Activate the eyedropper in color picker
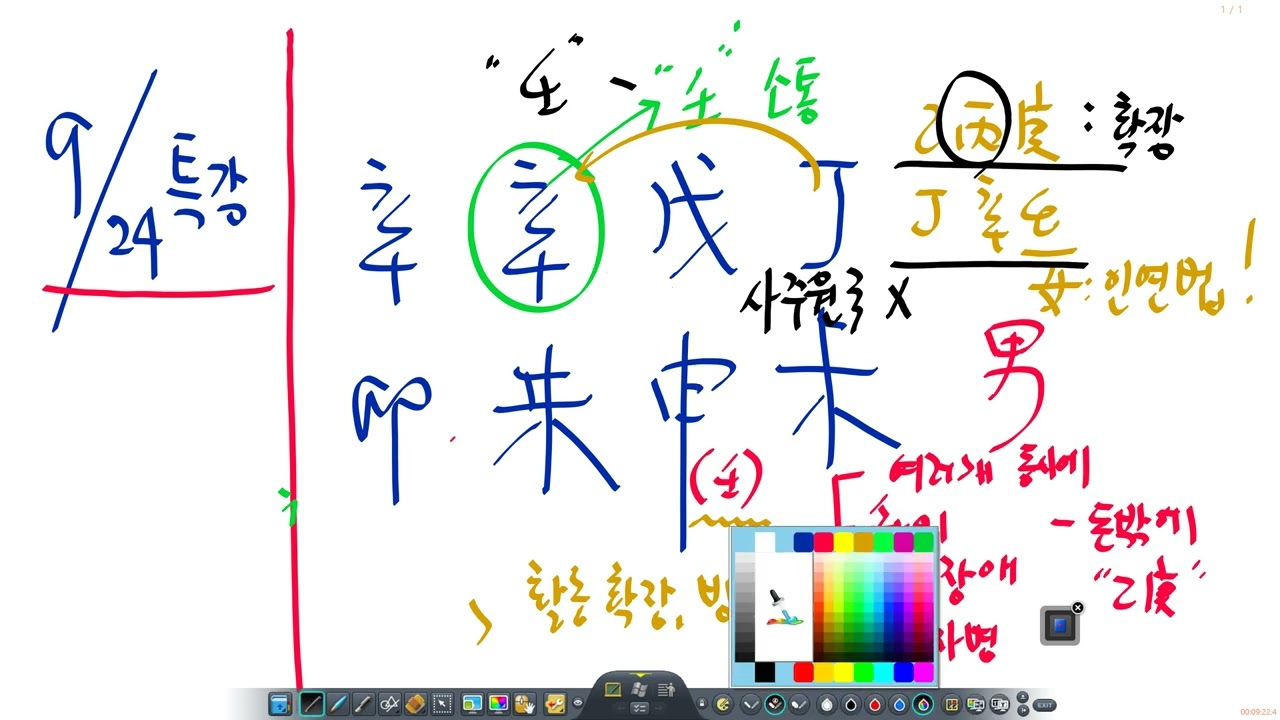1280x720 pixels. pyautogui.click(x=784, y=608)
